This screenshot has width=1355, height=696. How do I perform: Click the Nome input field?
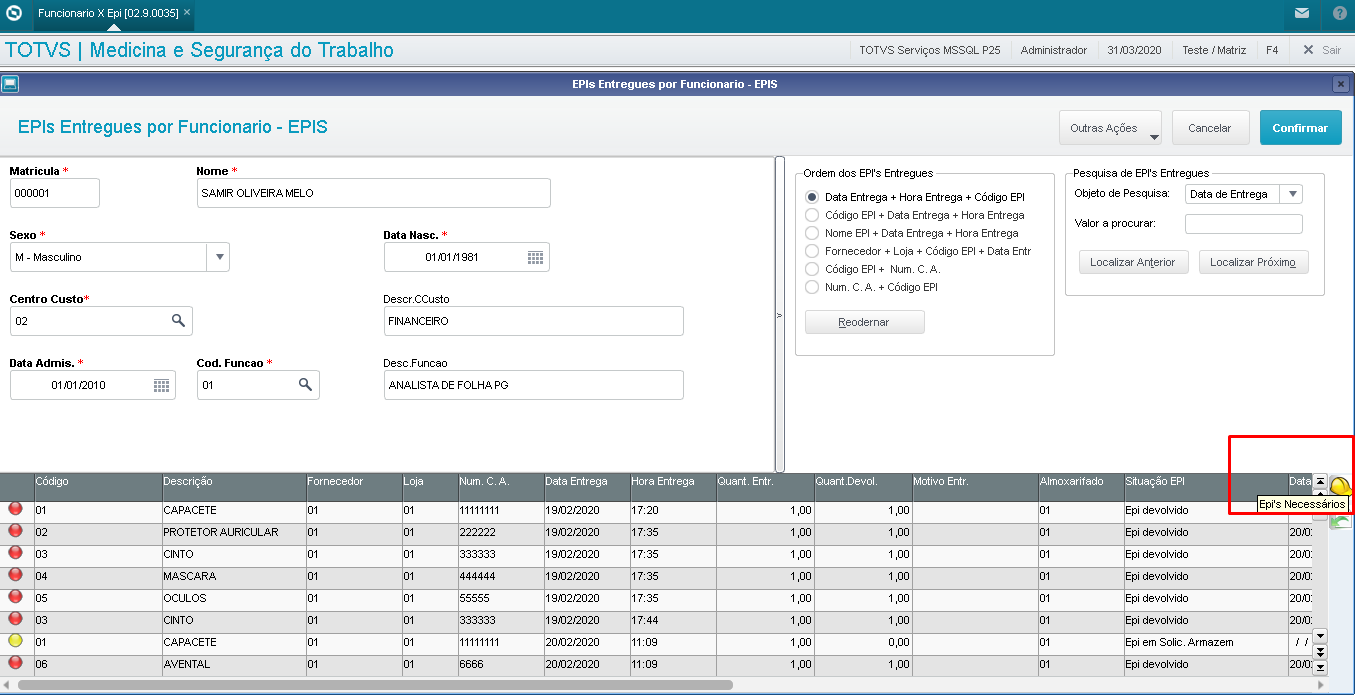[x=374, y=193]
